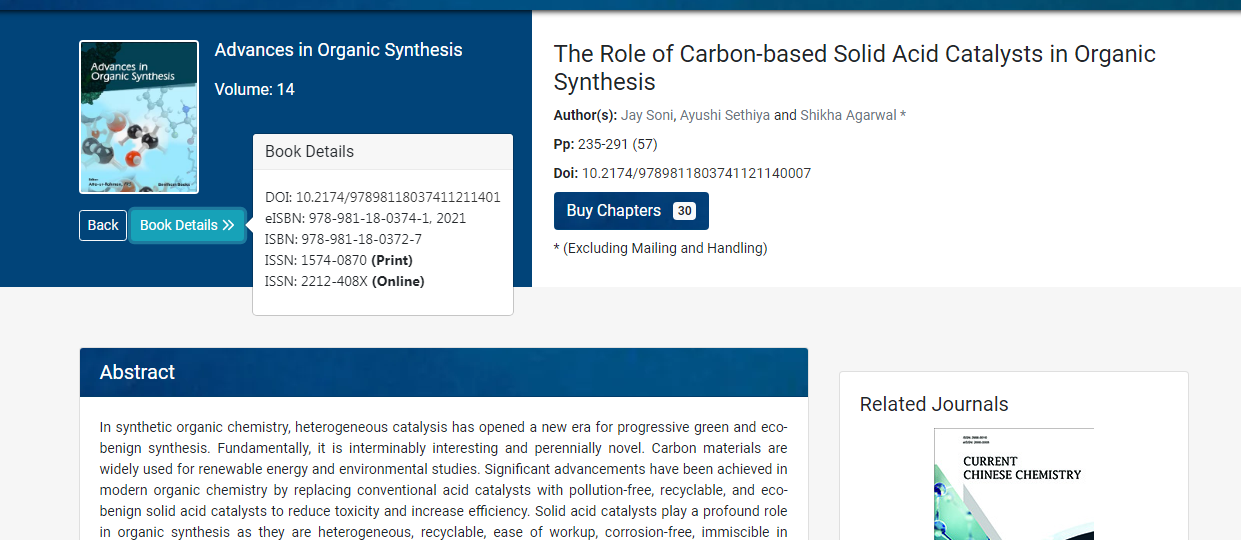Click the Advances in Organic Synthesis title
Image resolution: width=1241 pixels, height=540 pixels.
[x=338, y=50]
